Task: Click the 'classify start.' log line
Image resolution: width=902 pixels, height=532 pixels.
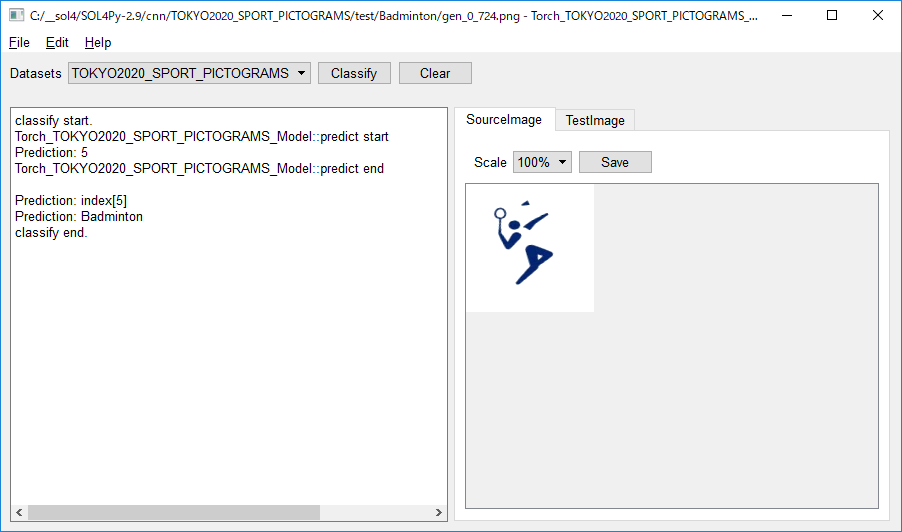Action: point(53,120)
